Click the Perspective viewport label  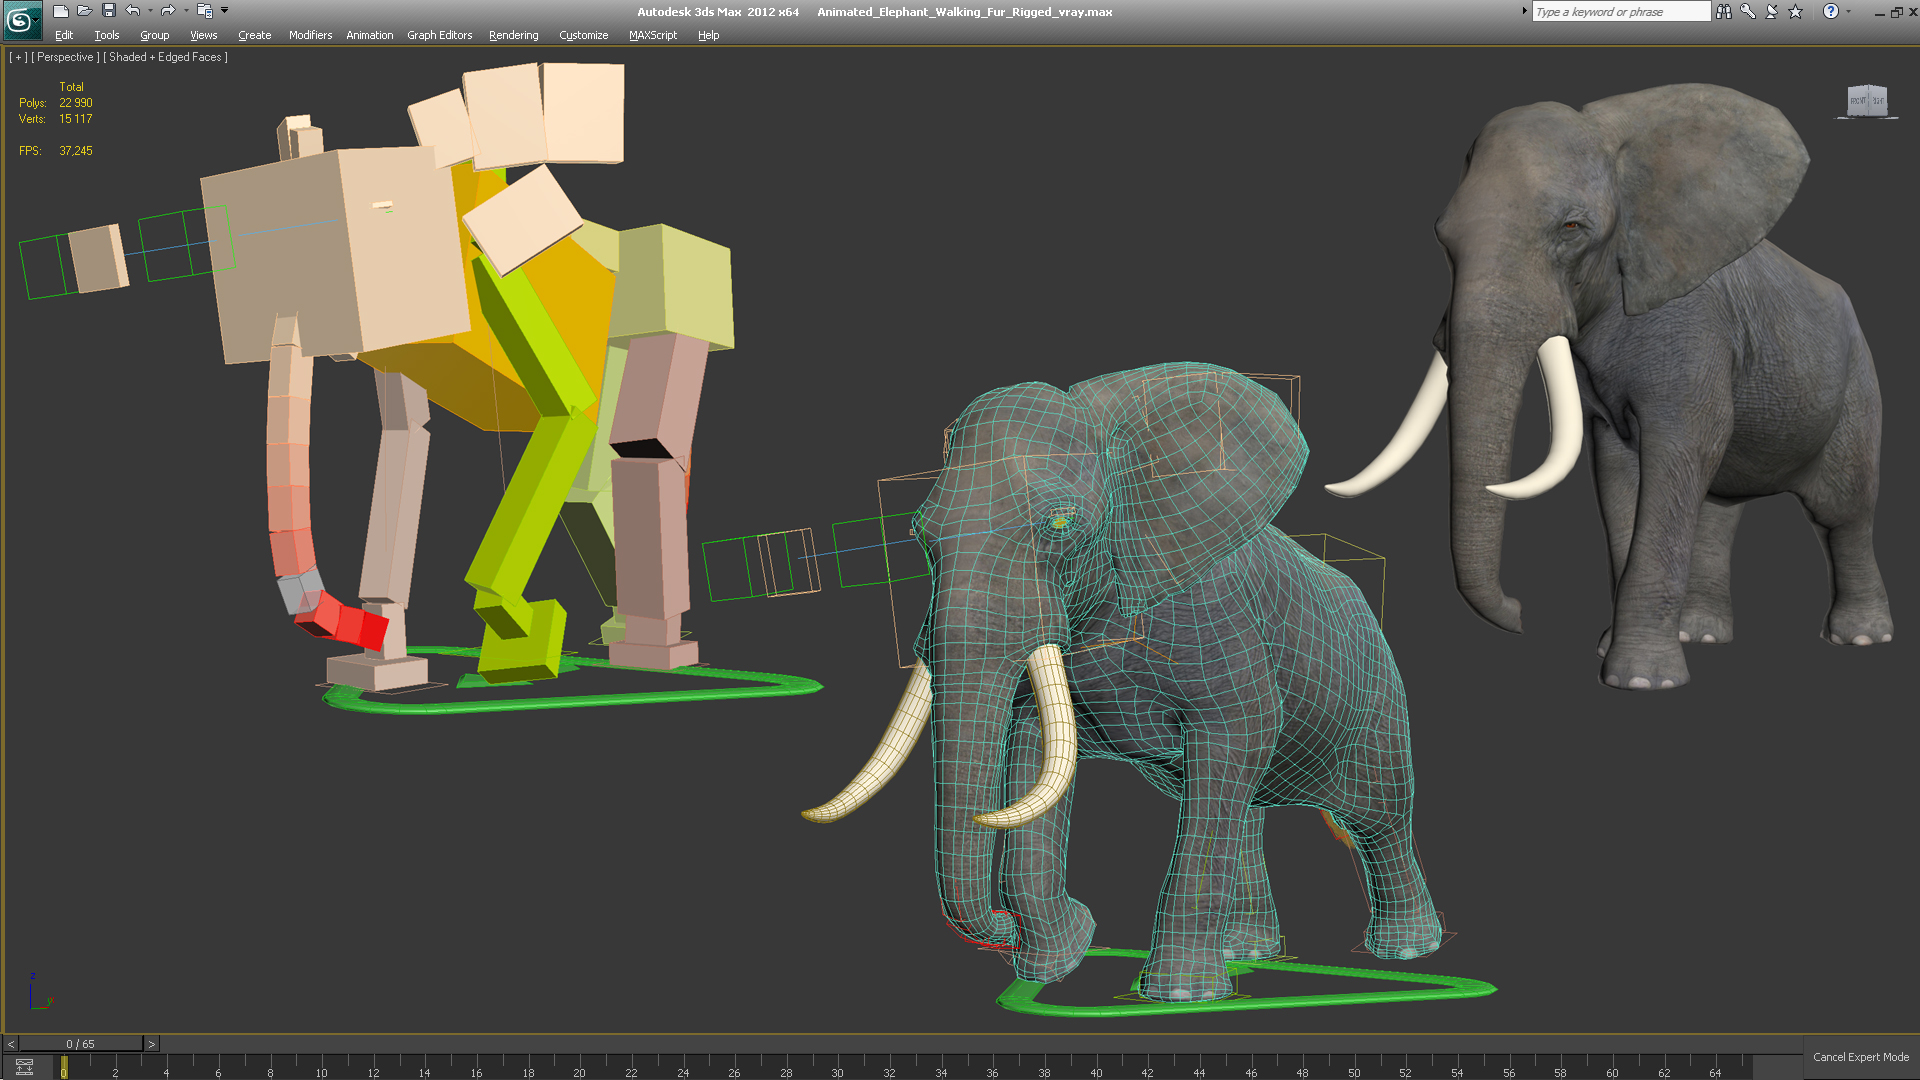tap(65, 57)
